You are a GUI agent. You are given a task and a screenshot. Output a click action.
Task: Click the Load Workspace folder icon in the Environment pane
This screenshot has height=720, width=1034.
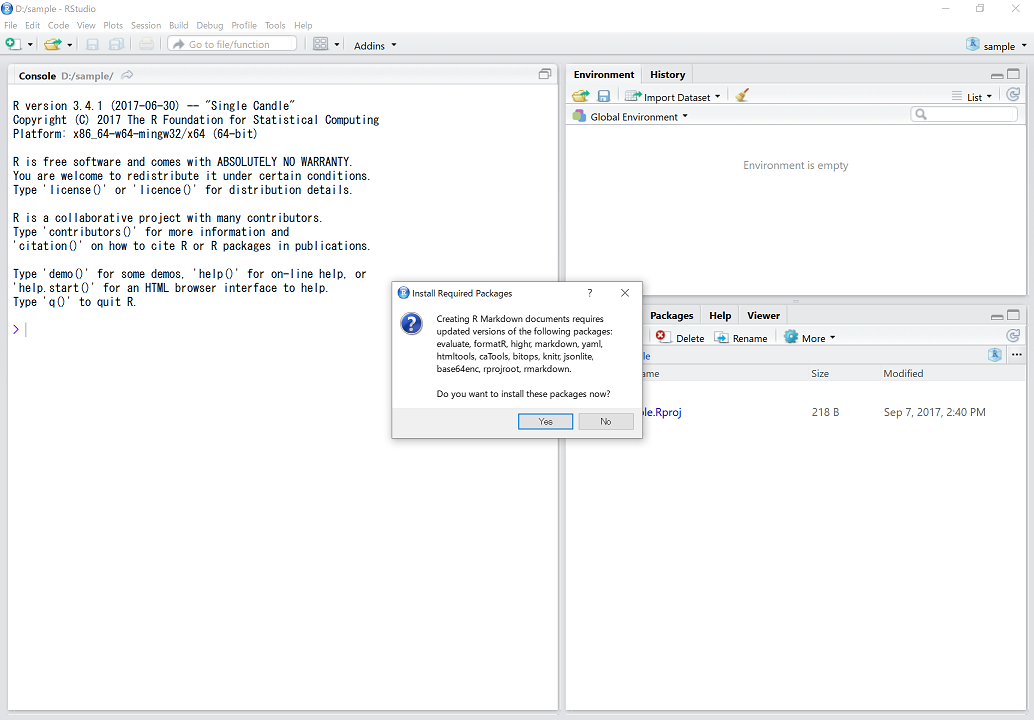click(x=580, y=96)
